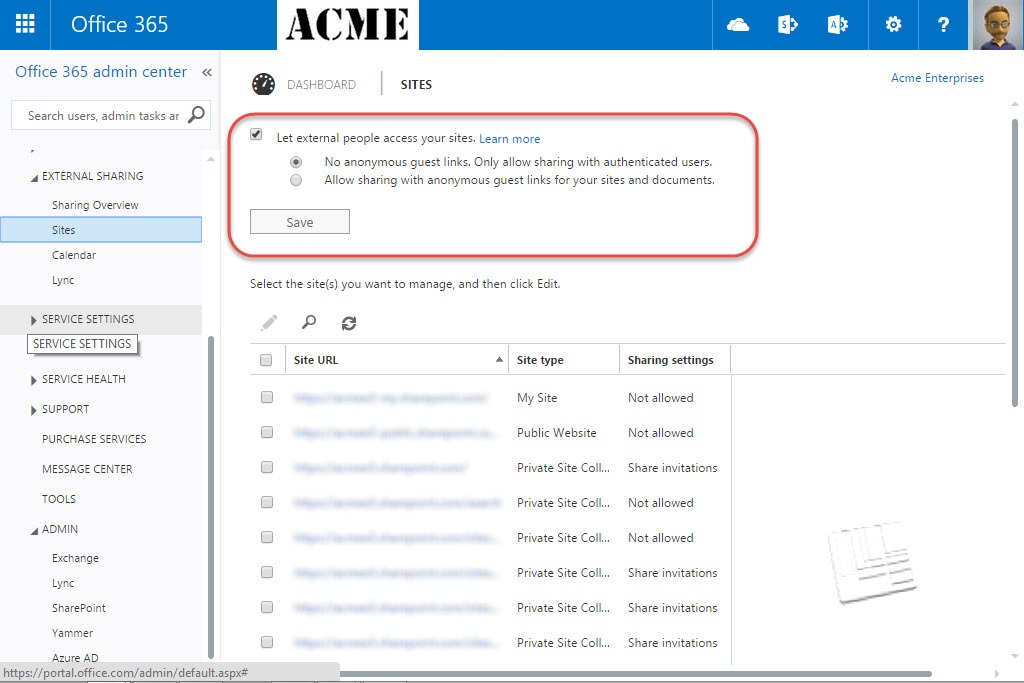The width and height of the screenshot is (1024, 683).
Task: Open Message Center in the sidebar
Action: tap(87, 469)
